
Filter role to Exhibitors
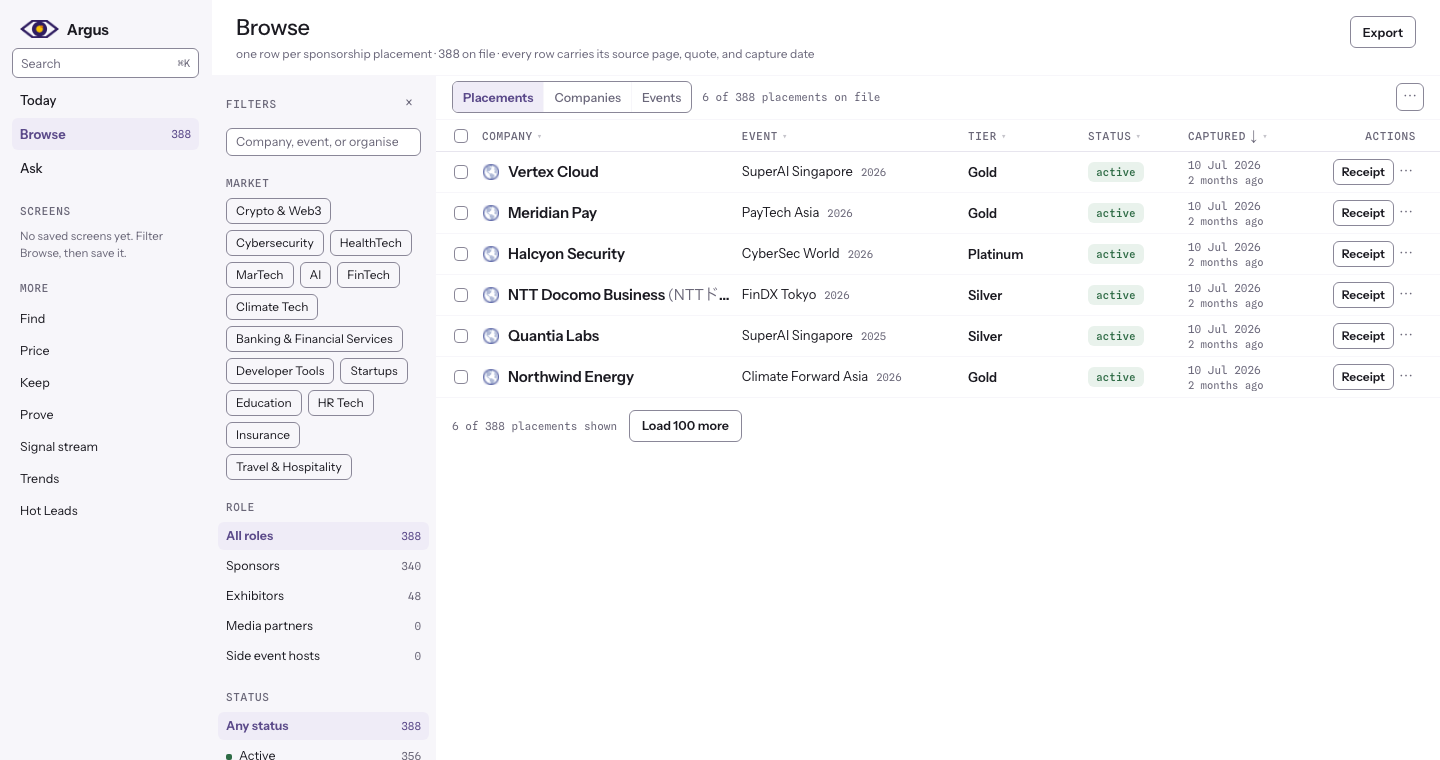(323, 596)
